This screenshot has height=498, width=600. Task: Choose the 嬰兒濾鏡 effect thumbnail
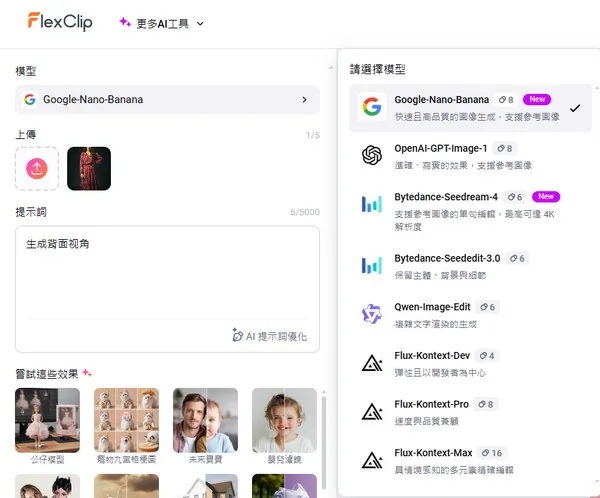point(284,420)
